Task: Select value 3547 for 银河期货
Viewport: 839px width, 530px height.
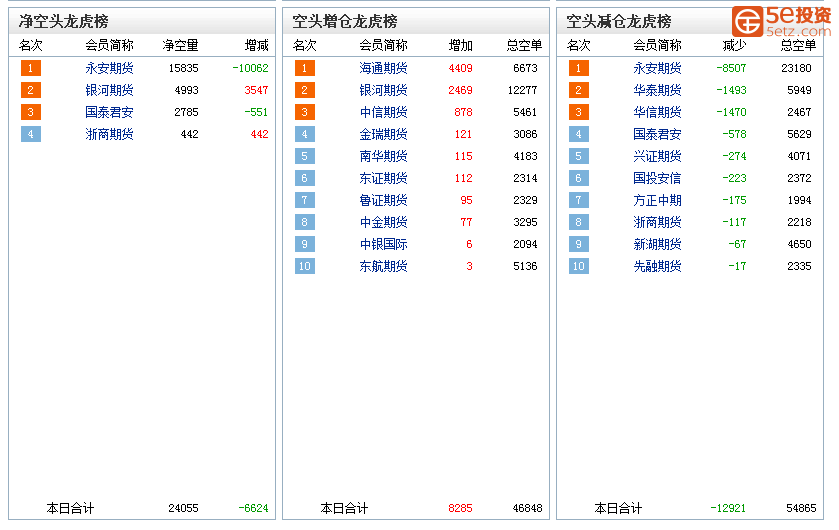Action: click(256, 90)
